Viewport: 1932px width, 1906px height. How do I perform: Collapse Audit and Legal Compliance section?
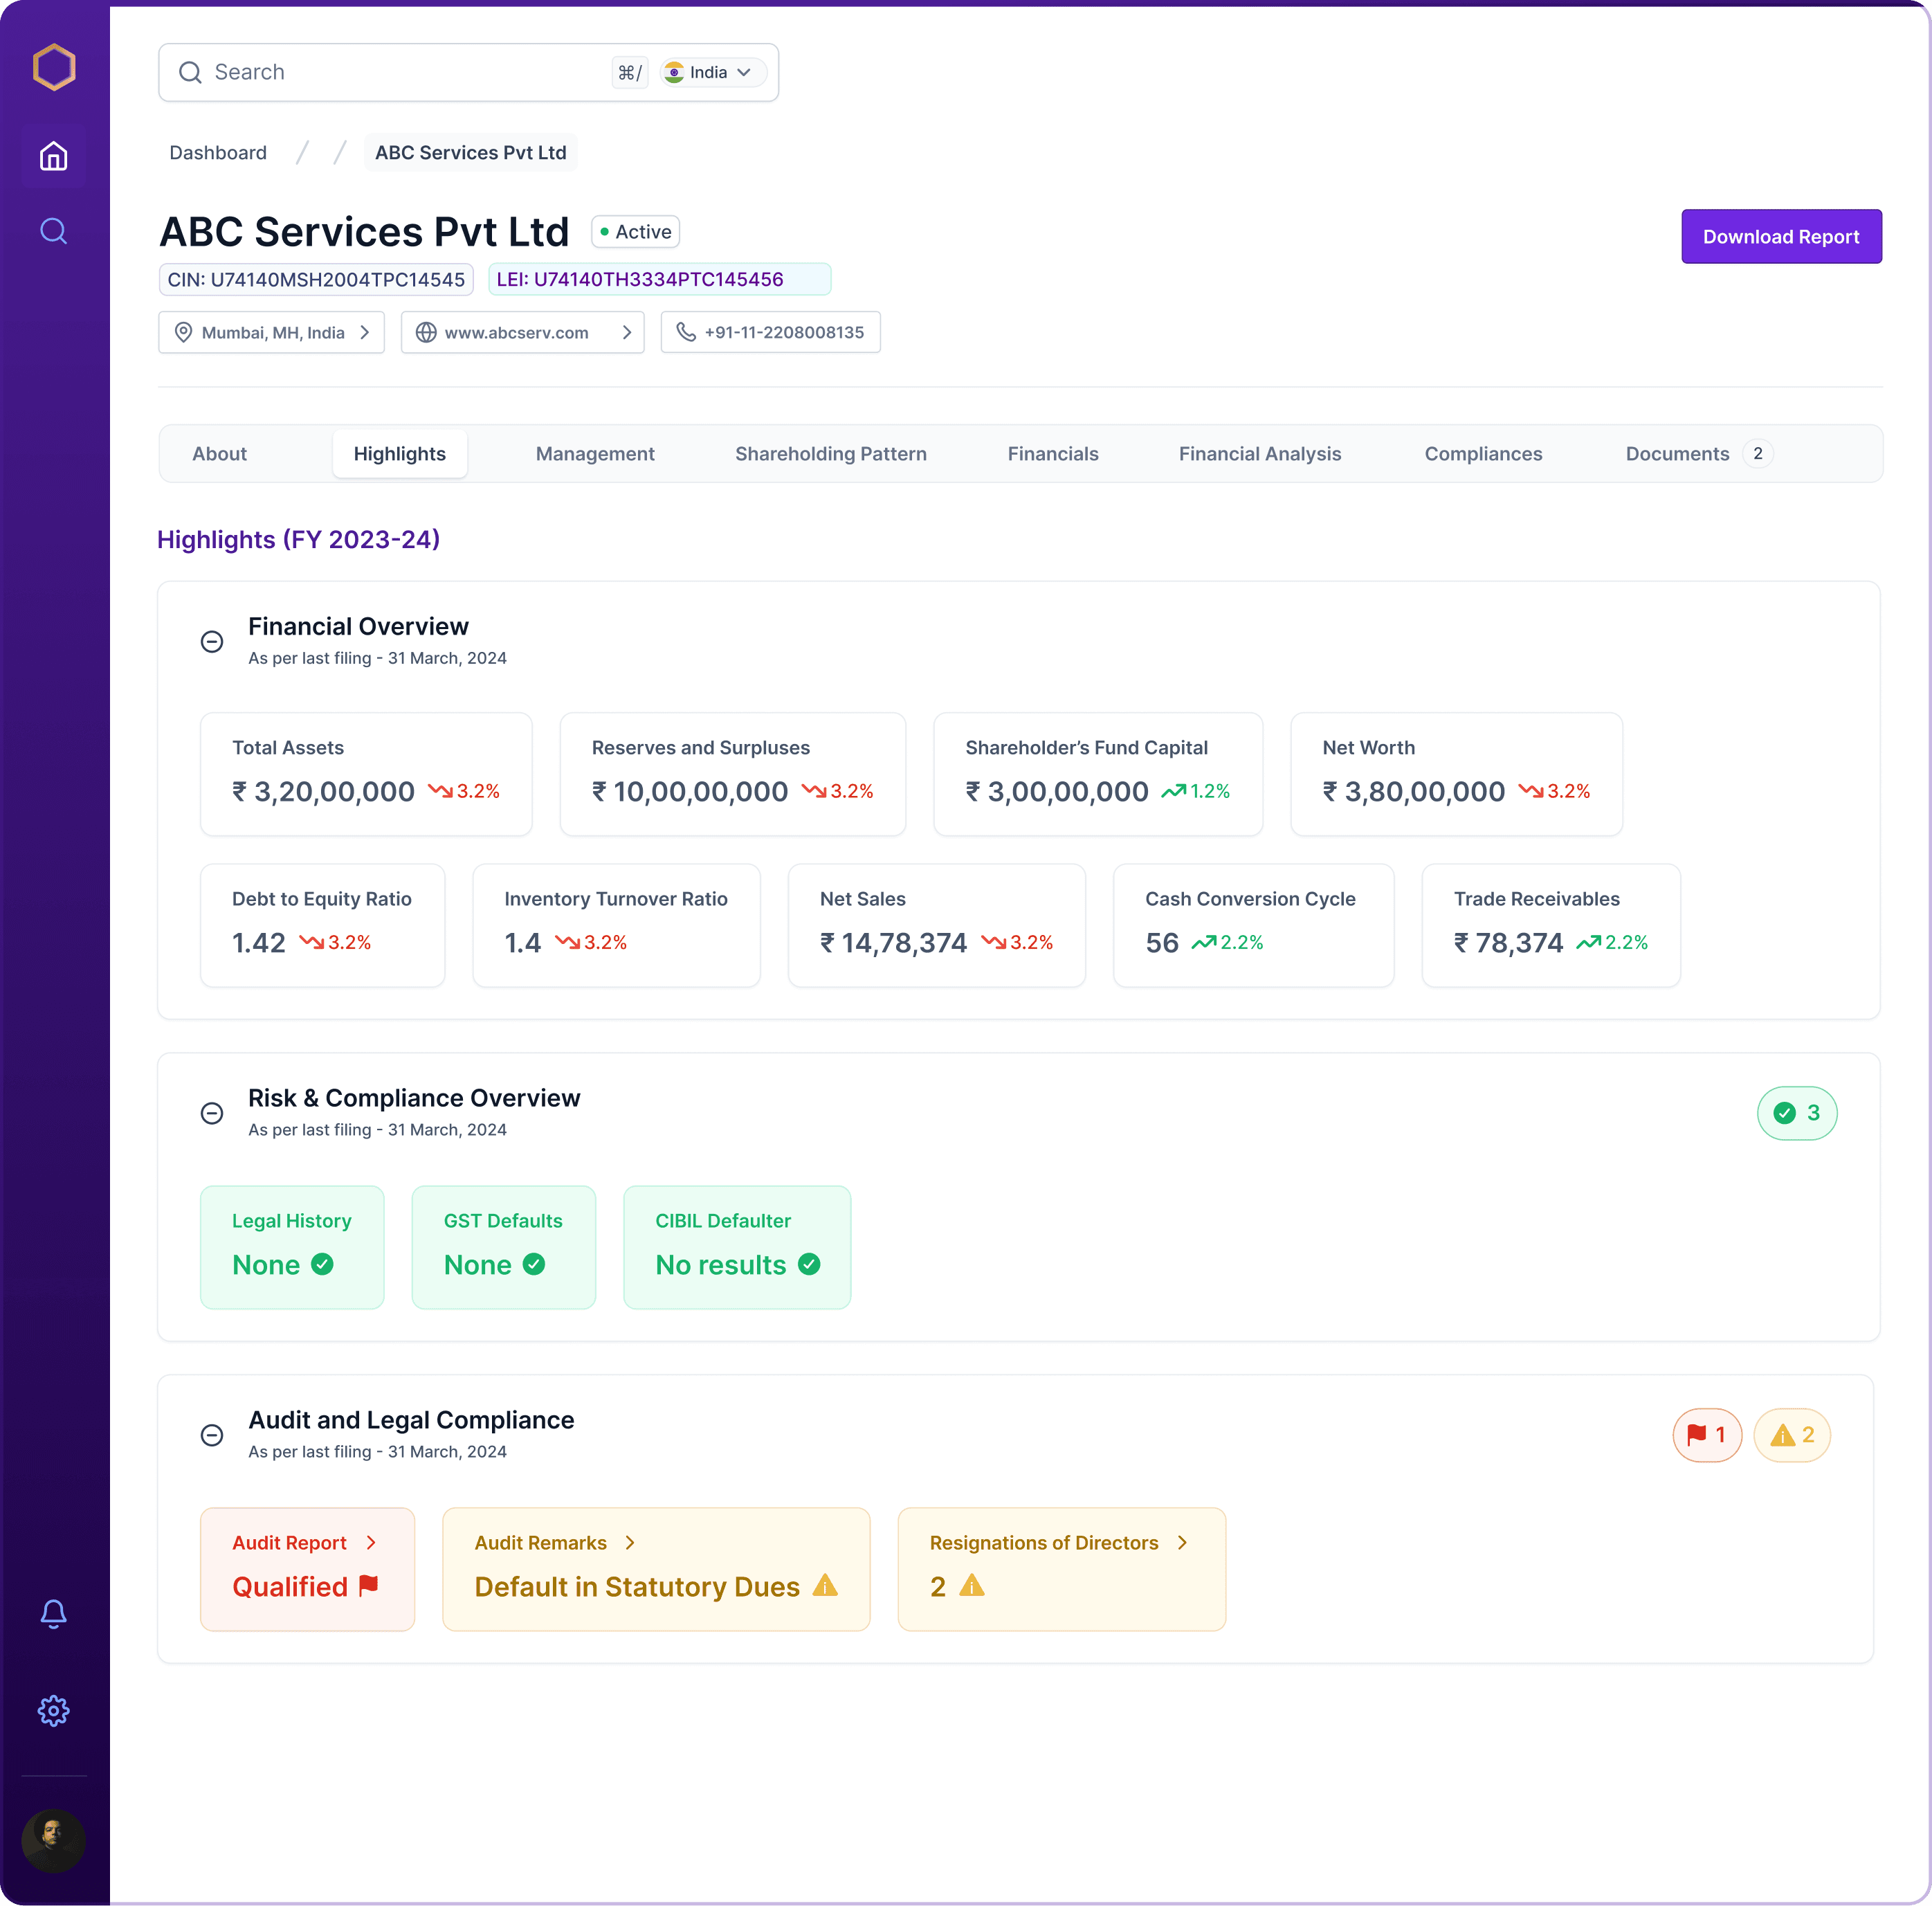[x=212, y=1435]
